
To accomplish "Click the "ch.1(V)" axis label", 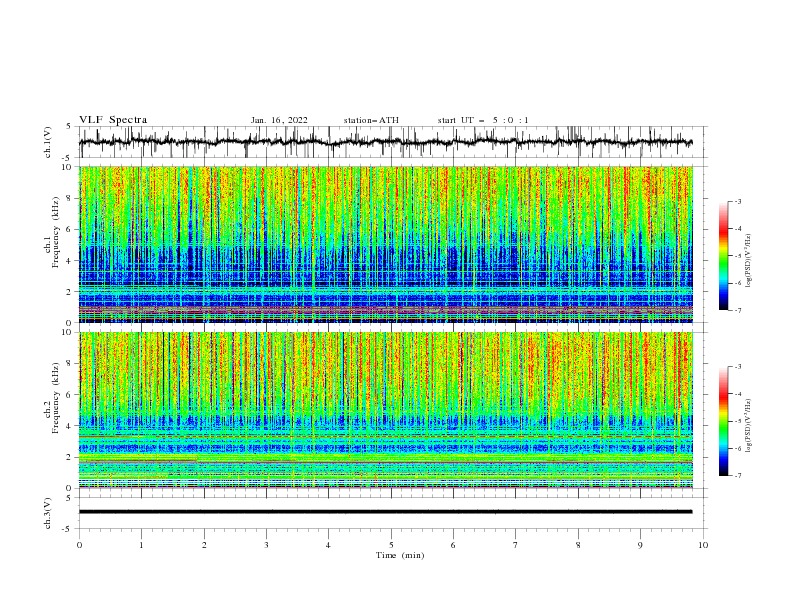I will 48,142.
